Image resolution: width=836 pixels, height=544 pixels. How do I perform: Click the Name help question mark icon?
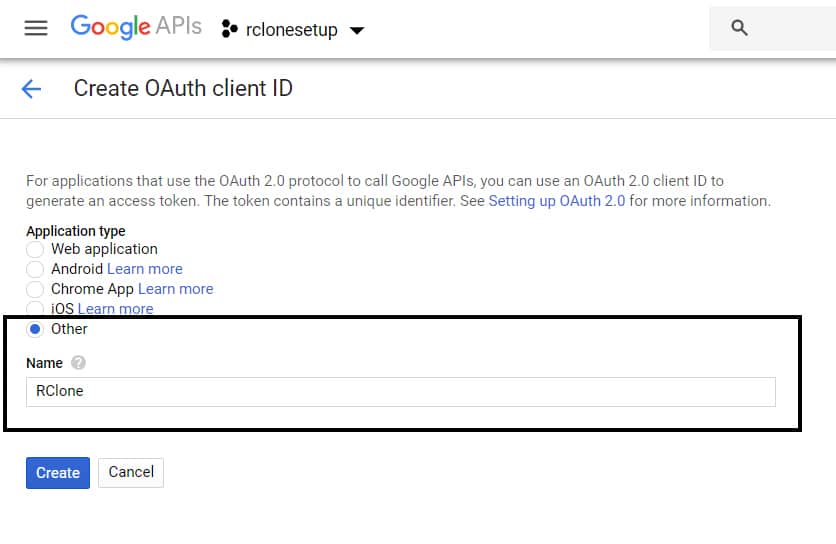click(x=78, y=363)
